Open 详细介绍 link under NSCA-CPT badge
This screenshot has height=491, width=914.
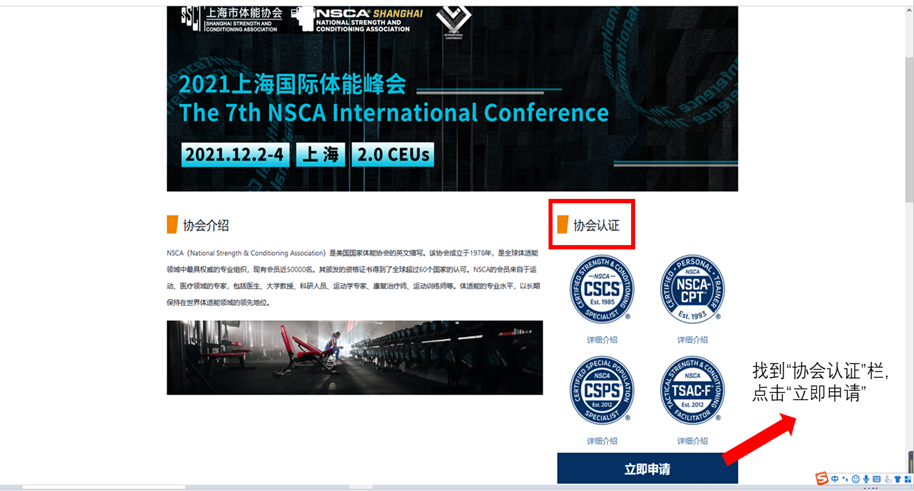pos(692,340)
